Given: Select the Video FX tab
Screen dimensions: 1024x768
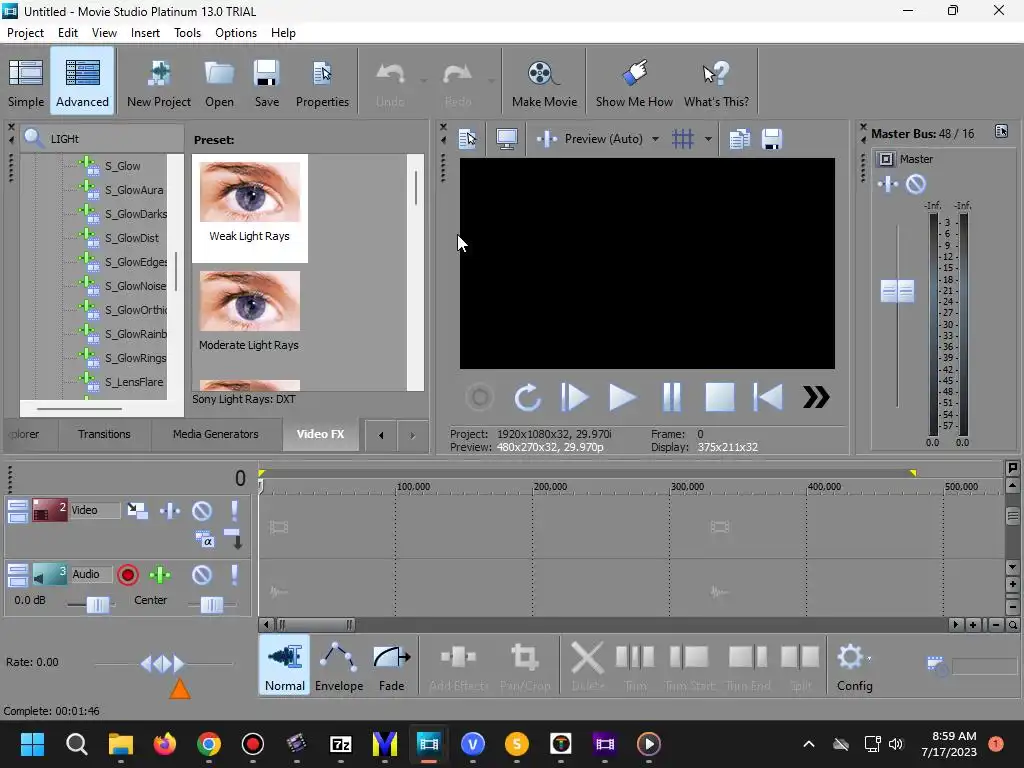Looking at the screenshot, I should (320, 434).
